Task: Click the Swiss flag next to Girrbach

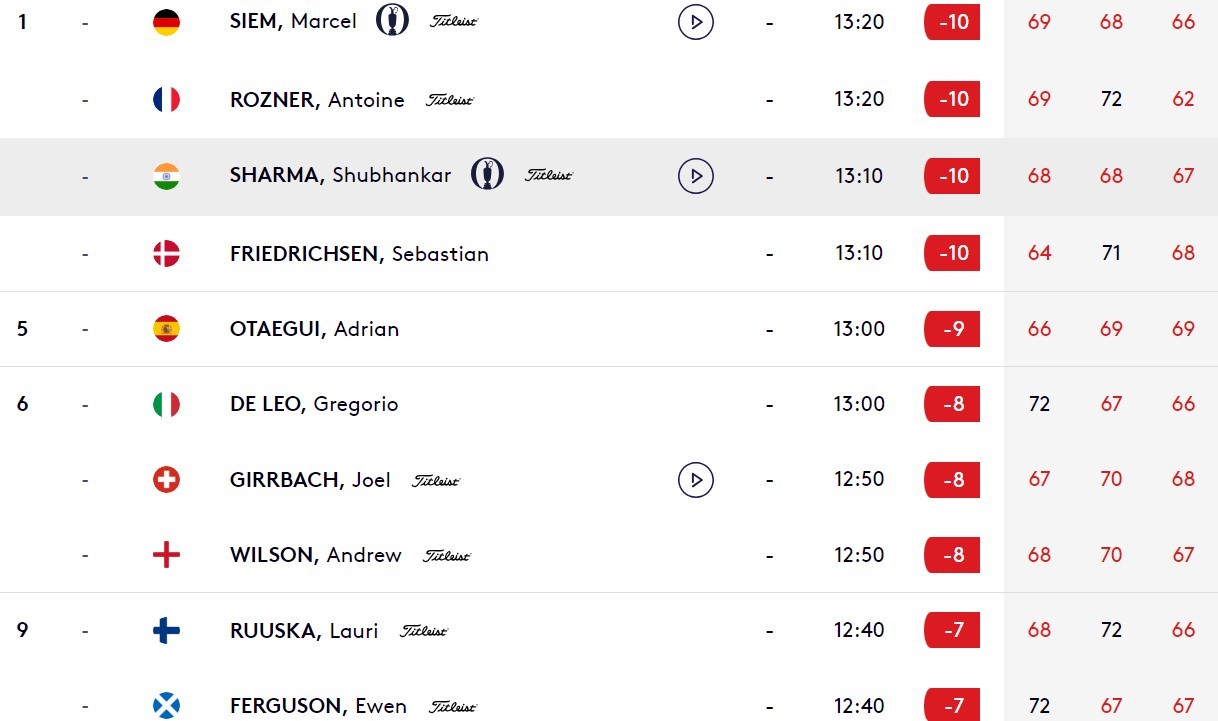Action: (166, 480)
